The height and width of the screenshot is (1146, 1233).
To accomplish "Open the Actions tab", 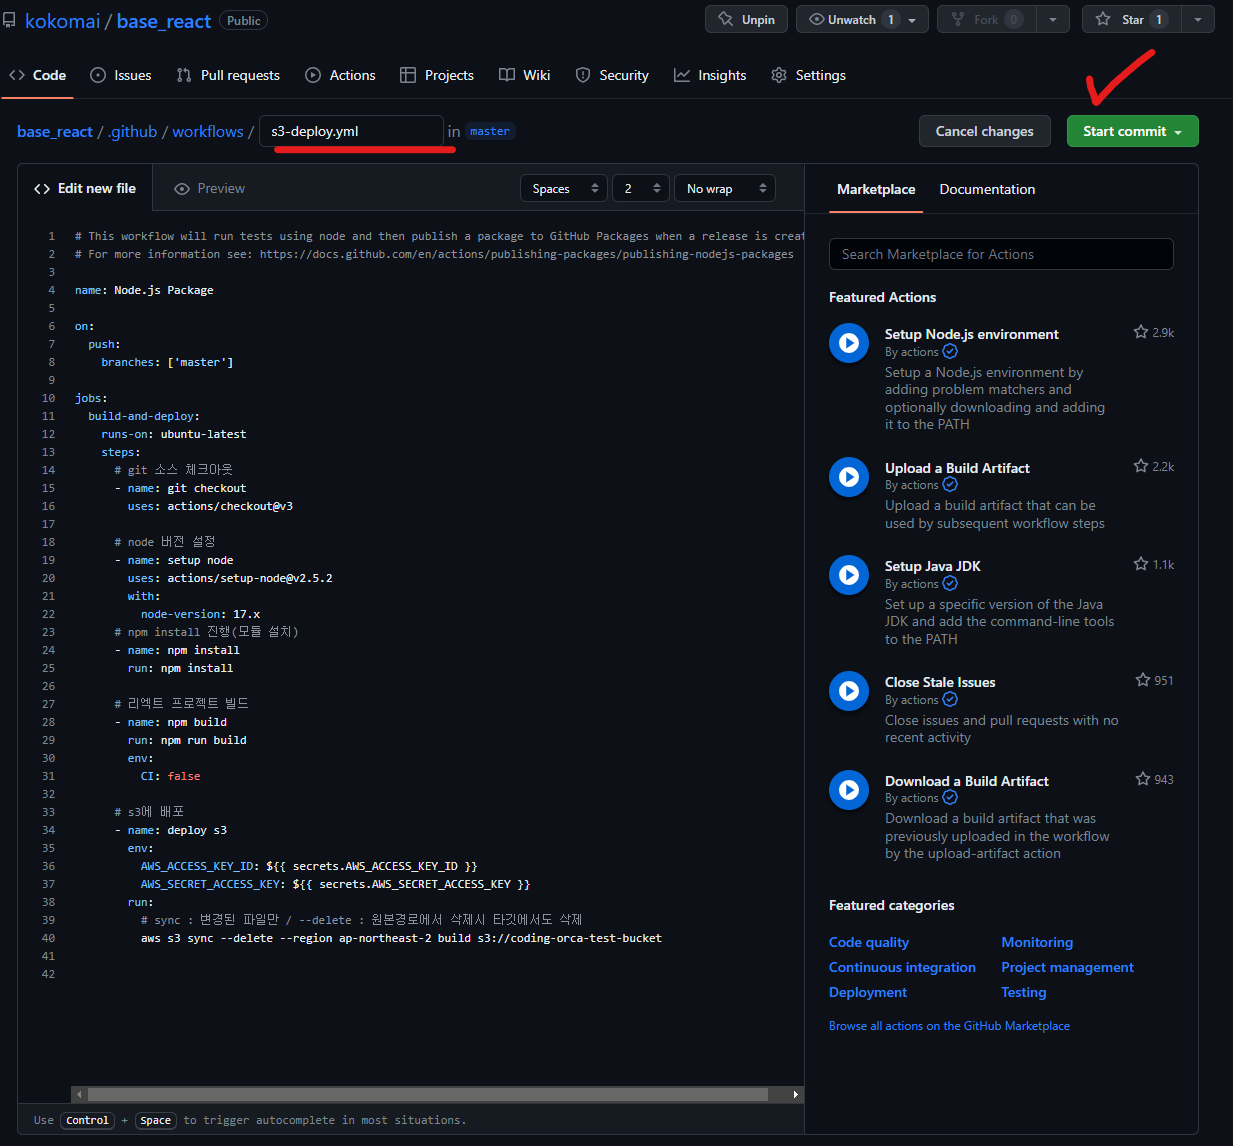I will pyautogui.click(x=341, y=75).
